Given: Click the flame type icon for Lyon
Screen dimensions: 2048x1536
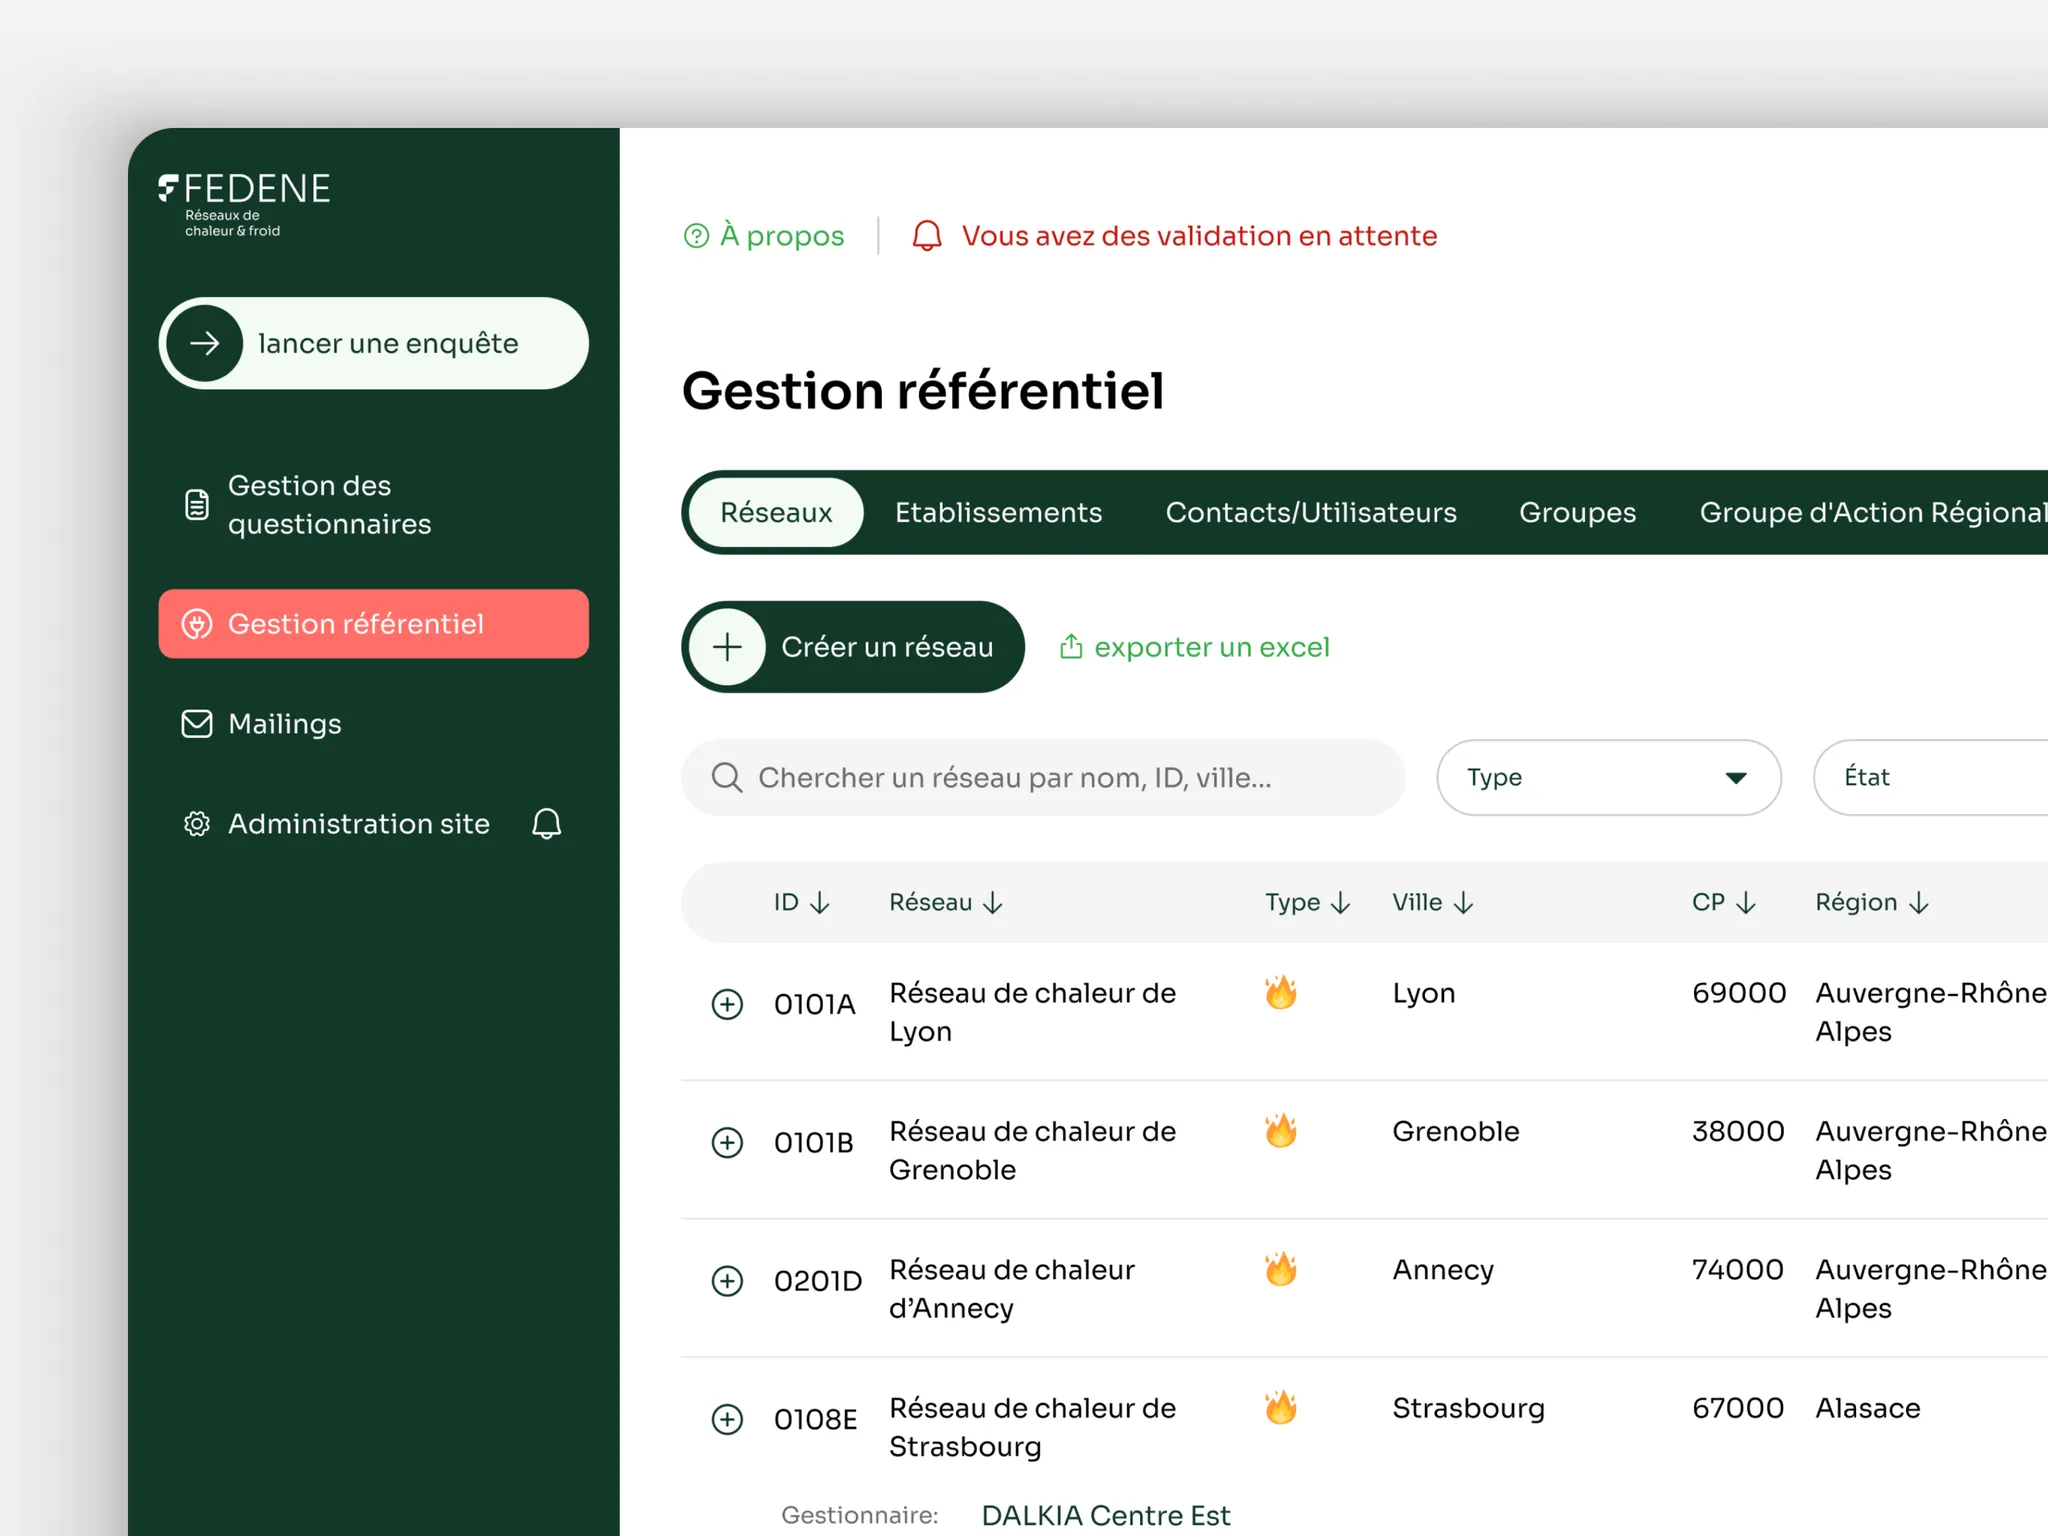Looking at the screenshot, I should click(x=1280, y=992).
